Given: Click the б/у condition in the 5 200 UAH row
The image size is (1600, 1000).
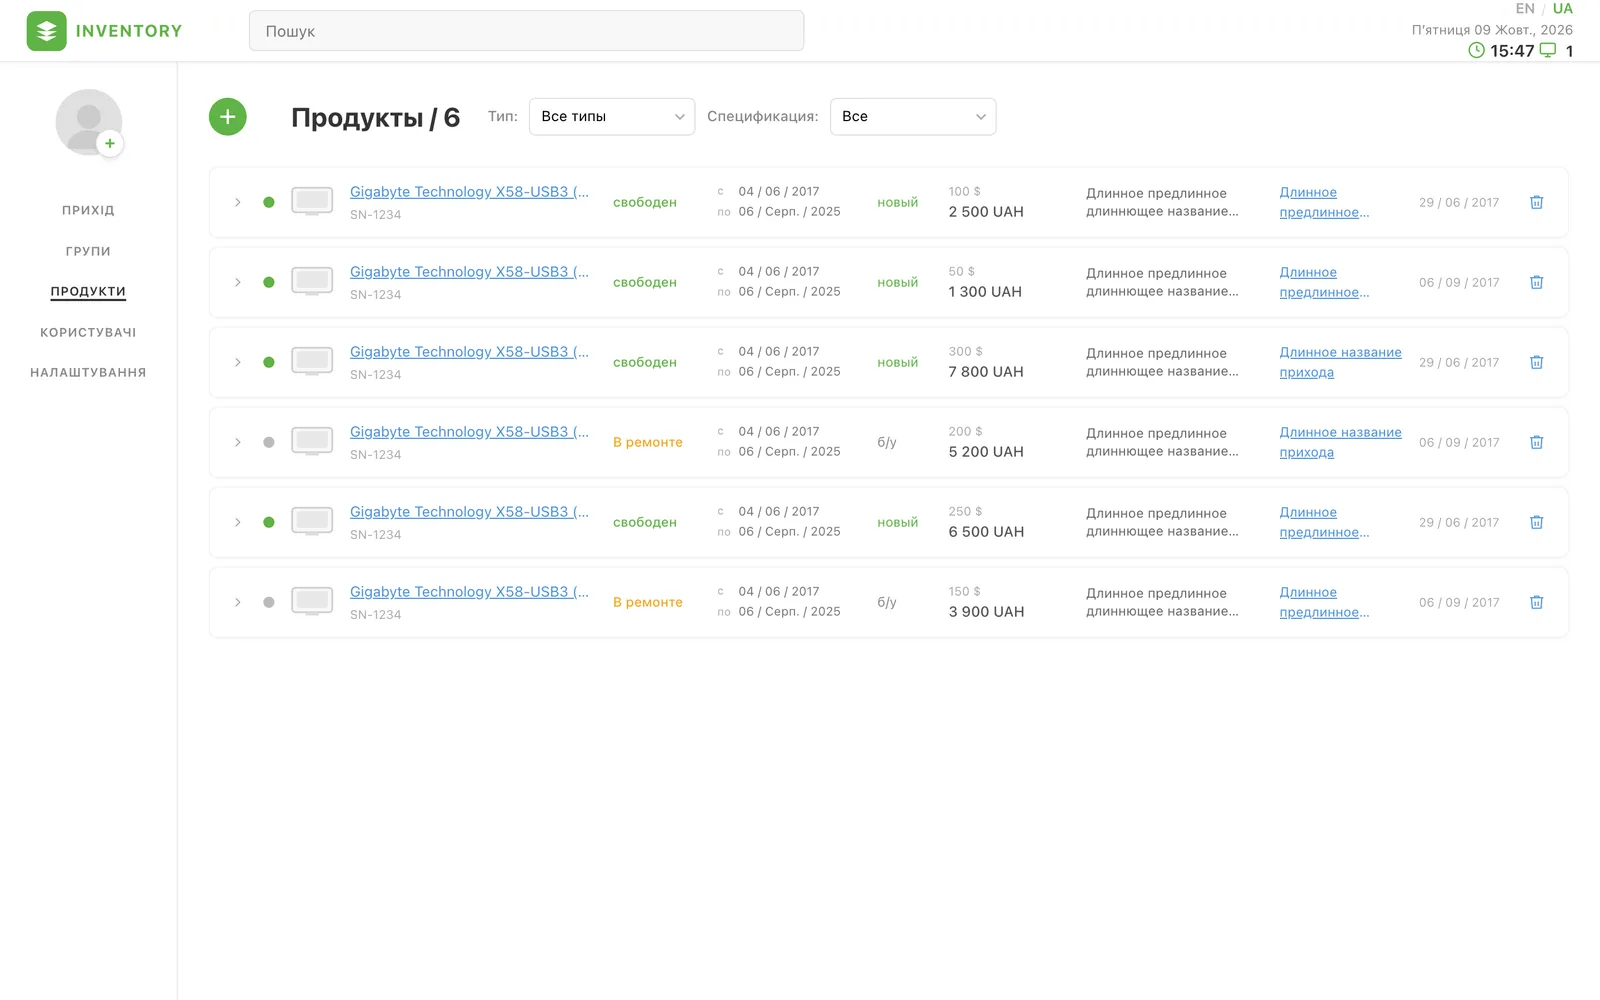Looking at the screenshot, I should pos(887,442).
